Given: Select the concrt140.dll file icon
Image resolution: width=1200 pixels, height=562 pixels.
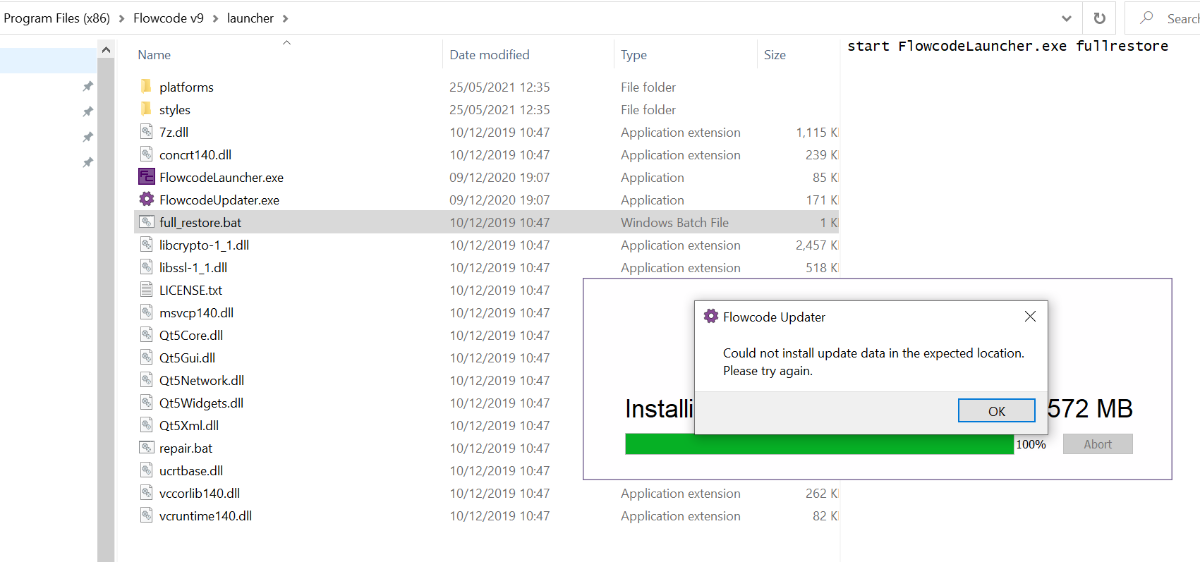Looking at the screenshot, I should tap(146, 155).
